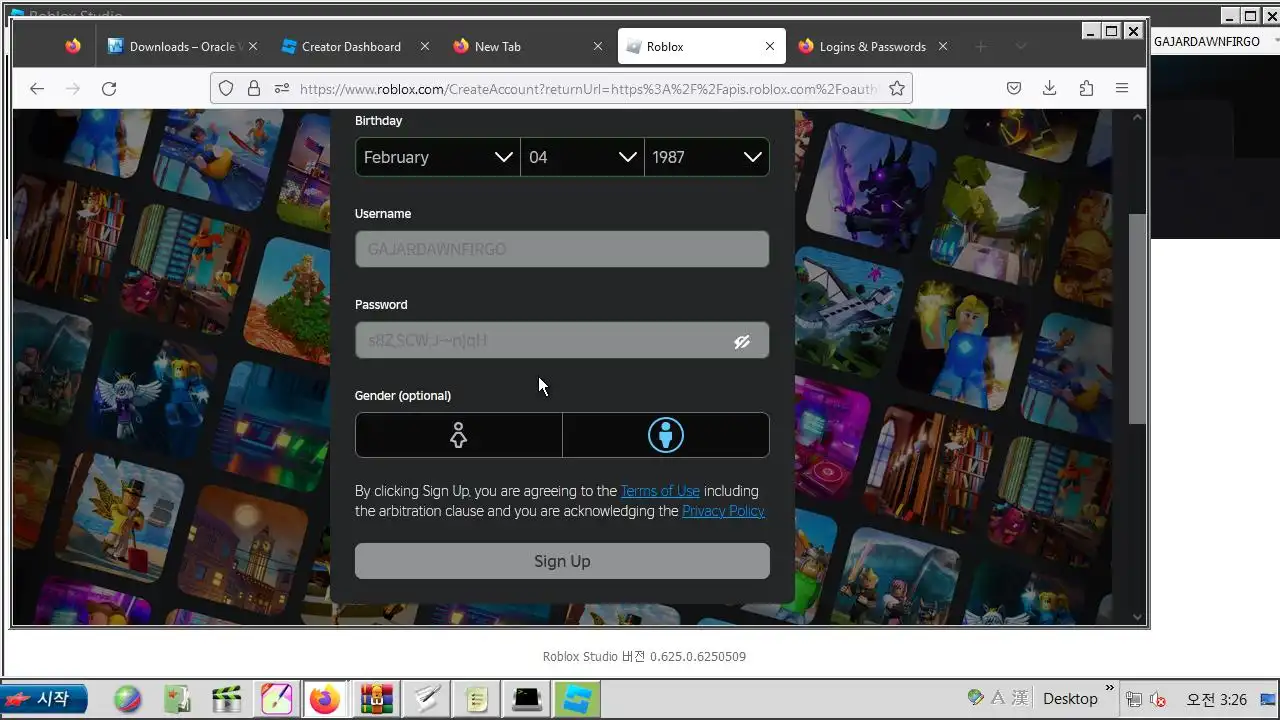Open the terminal console icon in taskbar
The width and height of the screenshot is (1280, 720).
coord(527,699)
